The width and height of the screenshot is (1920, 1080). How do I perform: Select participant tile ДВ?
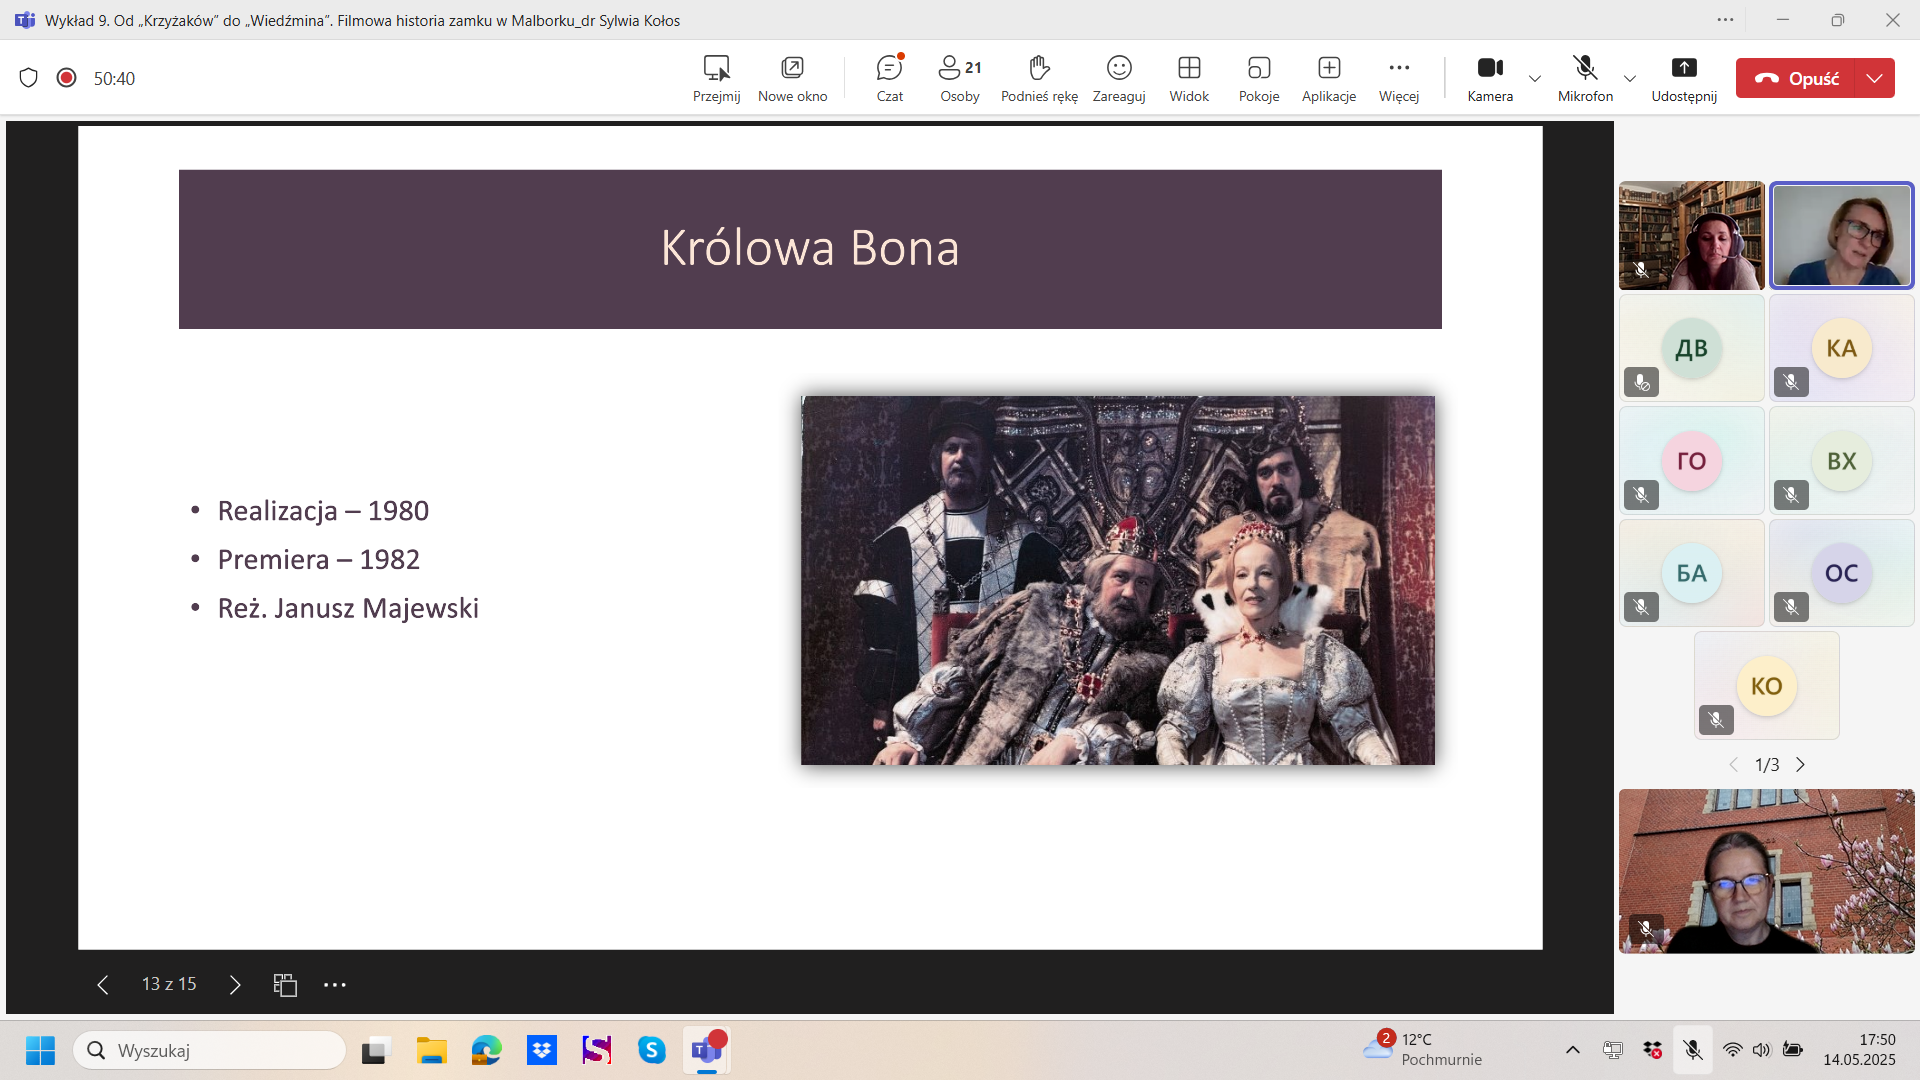(x=1692, y=348)
